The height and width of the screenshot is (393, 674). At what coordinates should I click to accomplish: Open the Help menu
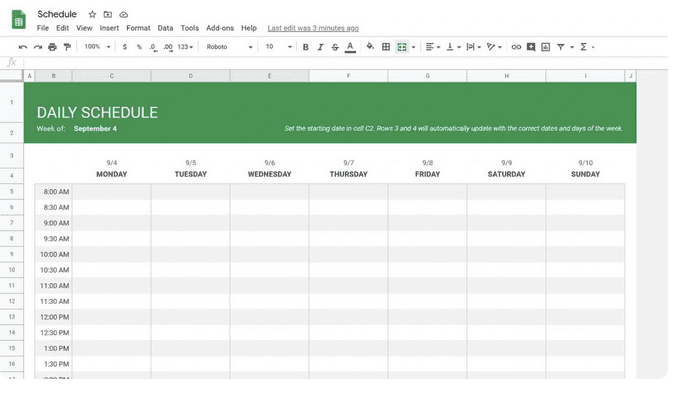(248, 28)
